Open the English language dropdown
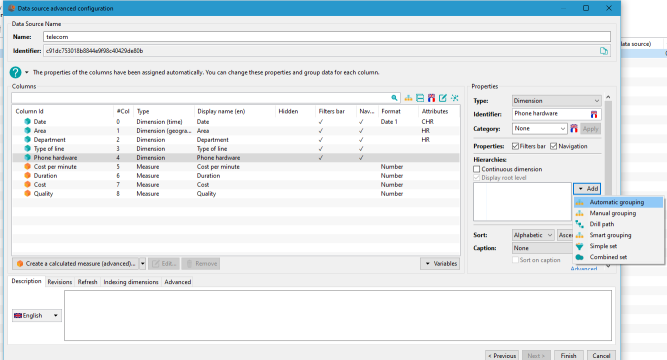 (37, 315)
